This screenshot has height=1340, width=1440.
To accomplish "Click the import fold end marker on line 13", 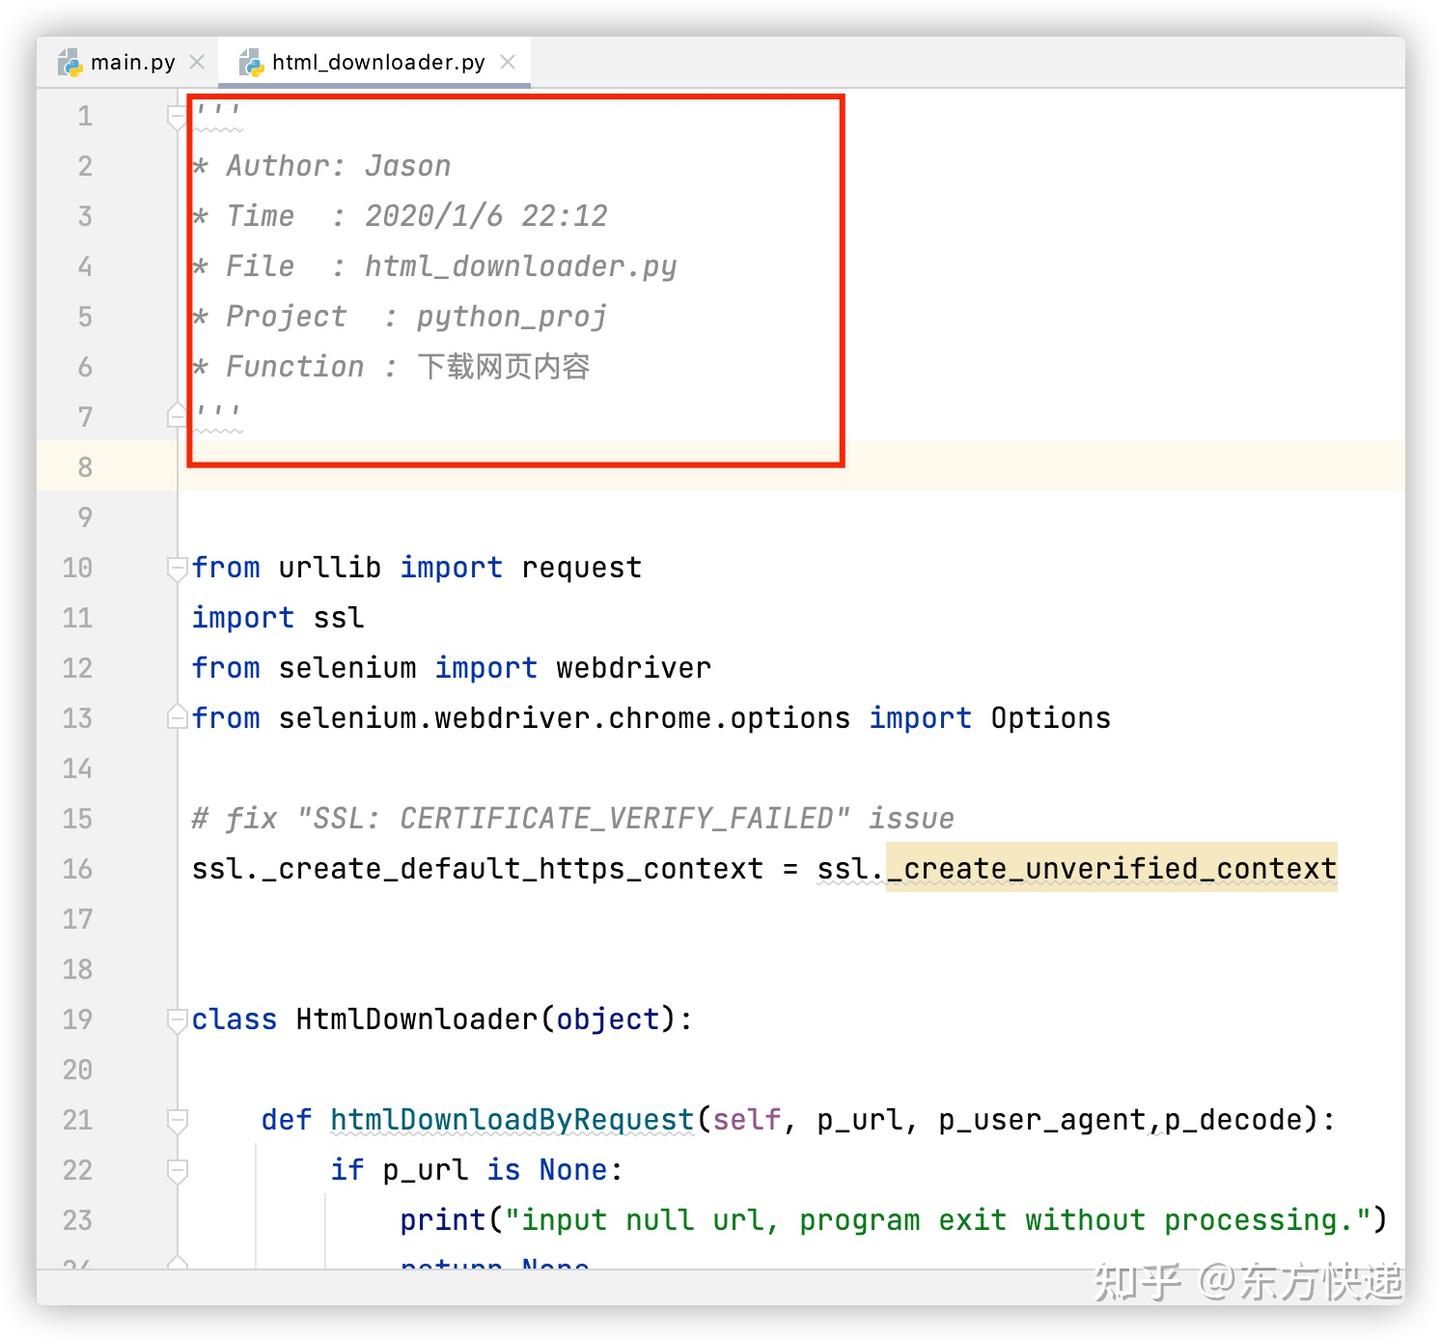I will tap(177, 717).
